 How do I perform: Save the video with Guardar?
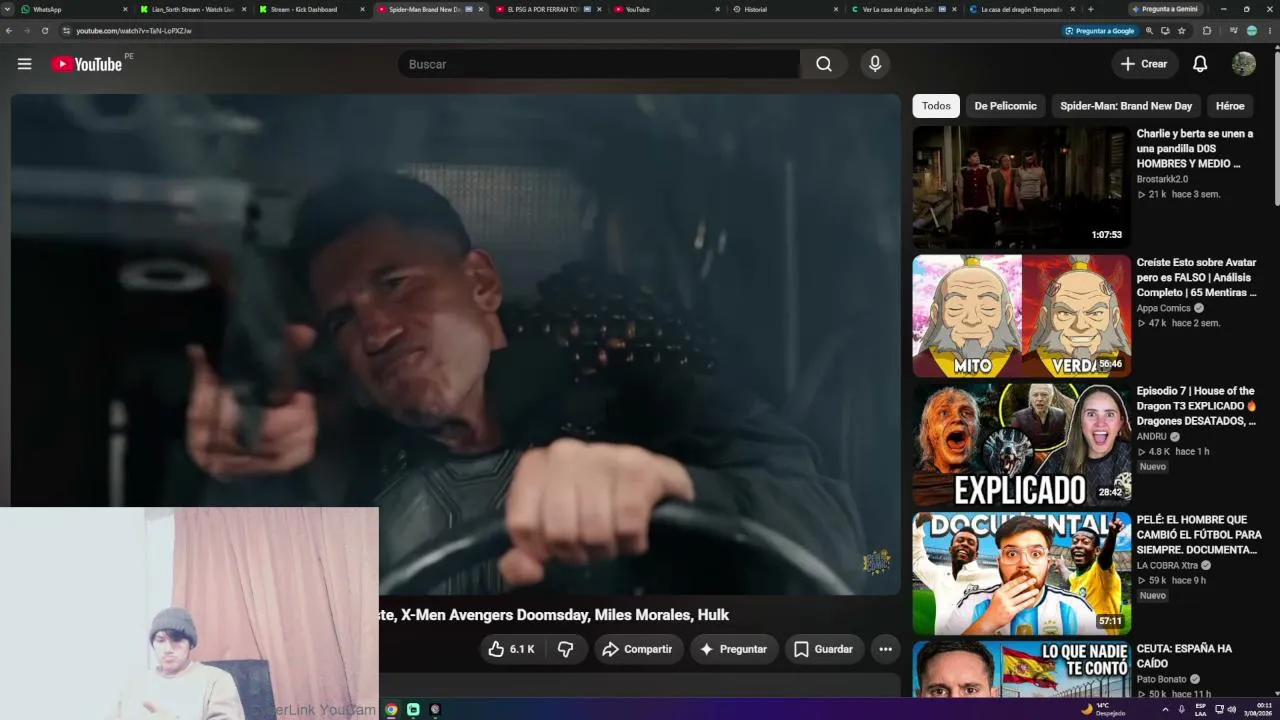pyautogui.click(x=823, y=649)
